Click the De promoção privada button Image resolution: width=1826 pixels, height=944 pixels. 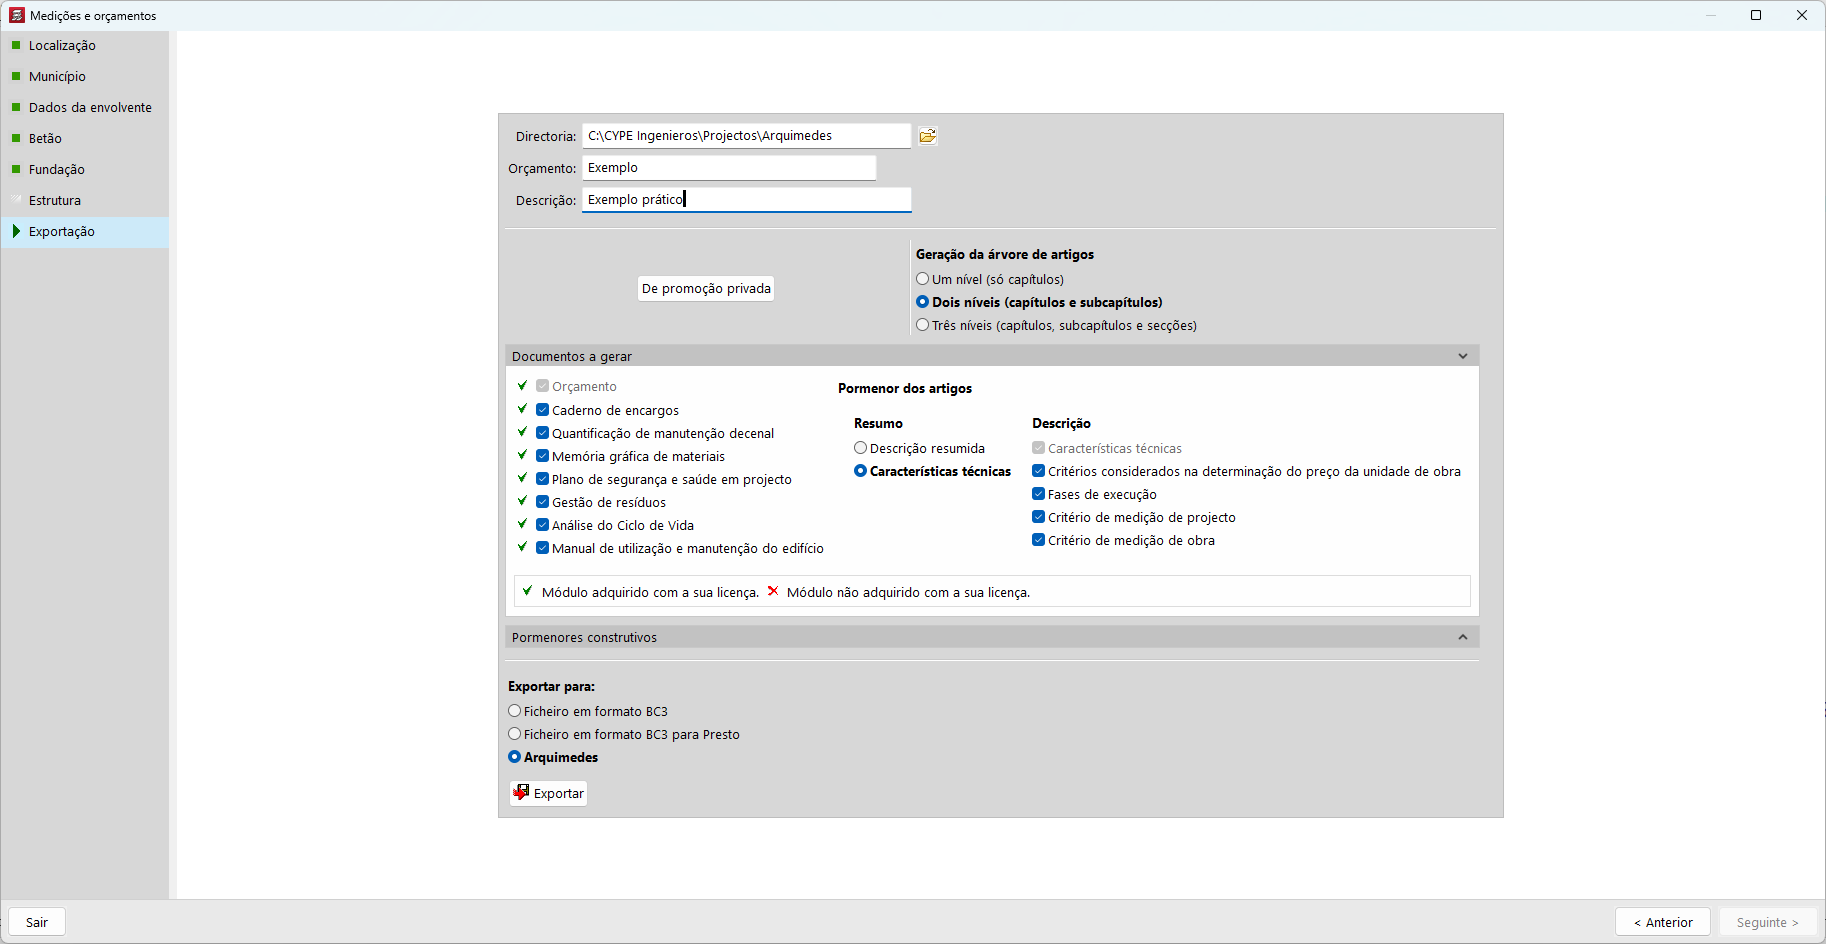pyautogui.click(x=706, y=288)
